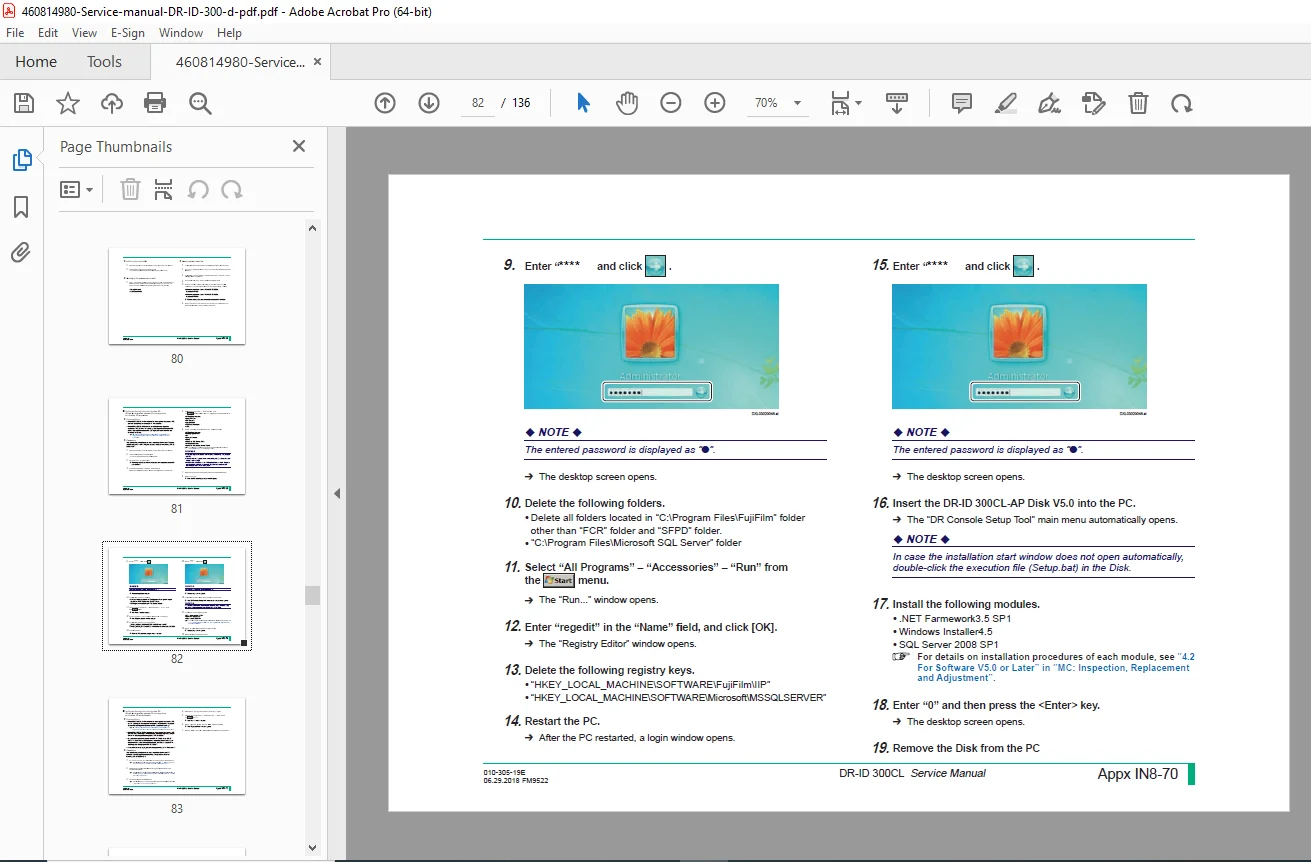Open the View menu
This screenshot has width=1311, height=862.
tap(85, 33)
